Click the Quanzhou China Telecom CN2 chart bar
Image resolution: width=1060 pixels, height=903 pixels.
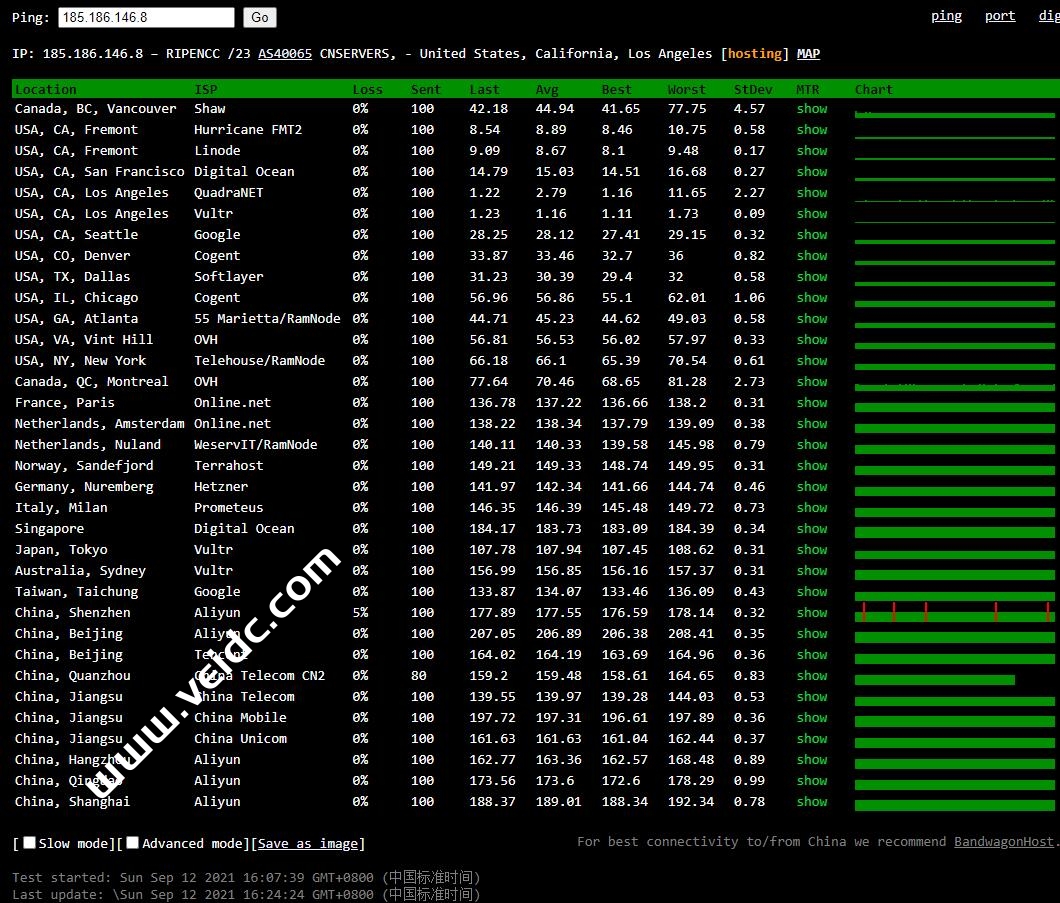[934, 679]
